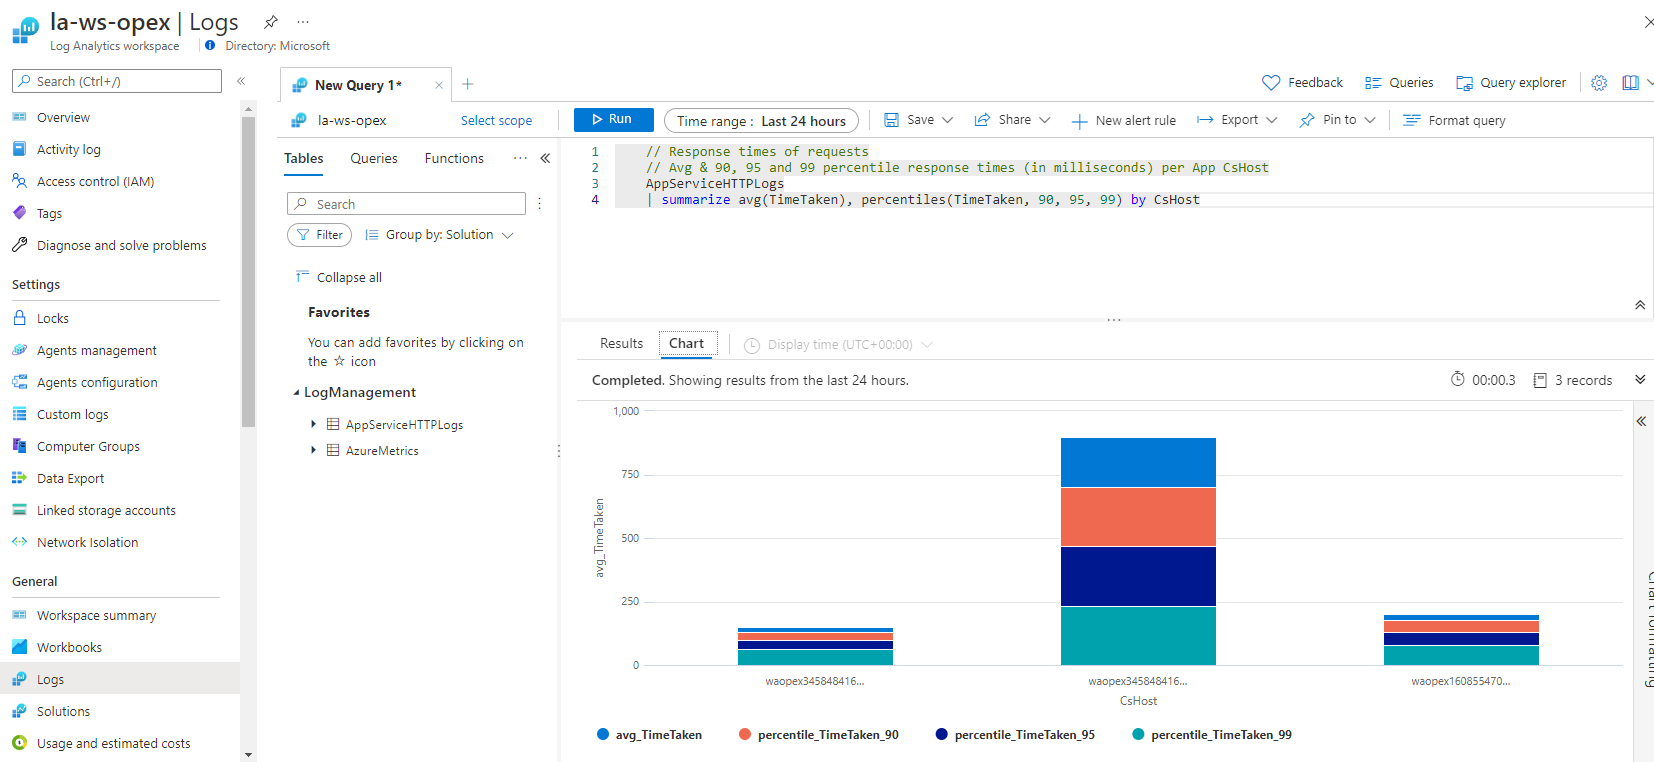Open Query explorer
The image size is (1654, 762).
(x=1511, y=83)
